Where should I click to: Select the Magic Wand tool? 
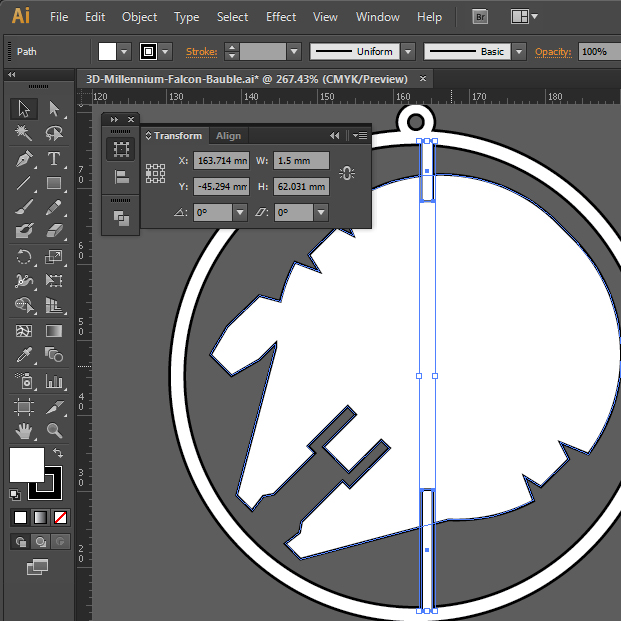tap(24, 133)
